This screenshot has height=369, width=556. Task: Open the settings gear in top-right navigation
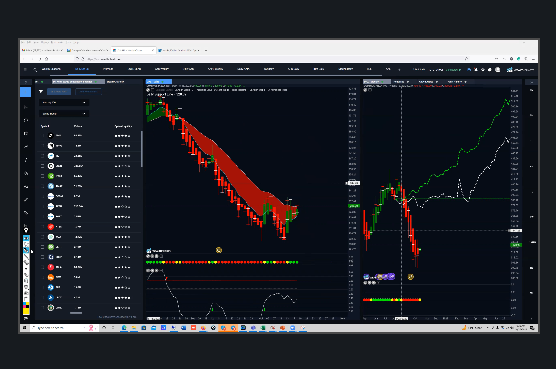[x=483, y=69]
